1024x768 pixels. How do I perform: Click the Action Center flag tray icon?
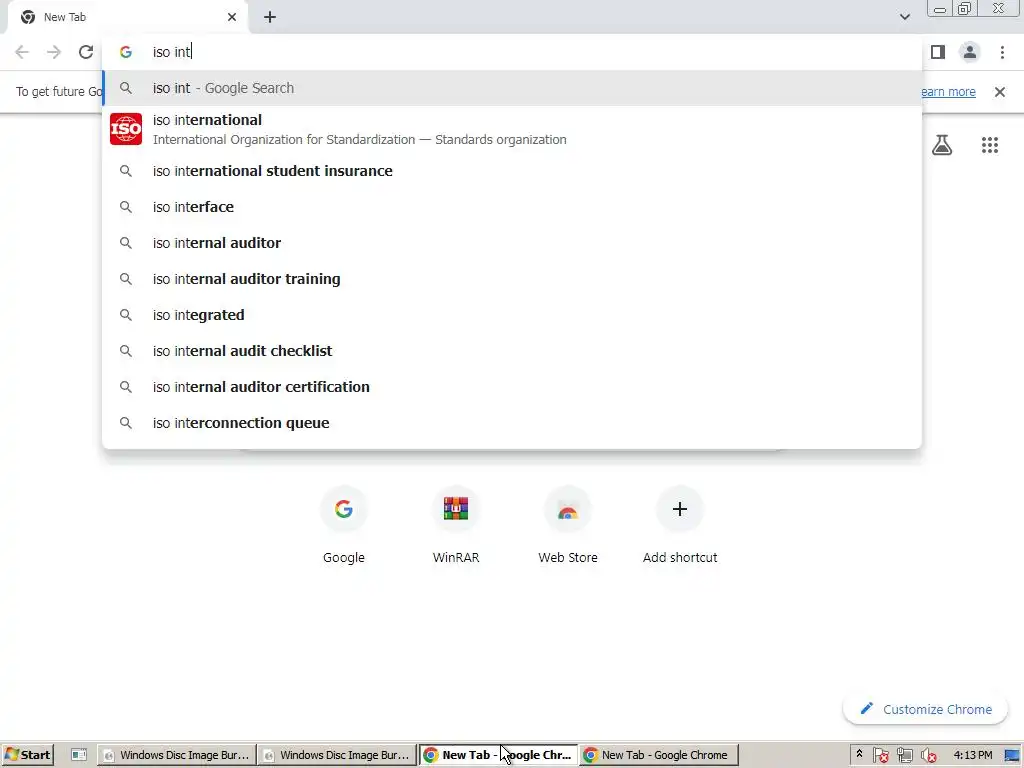pos(880,756)
